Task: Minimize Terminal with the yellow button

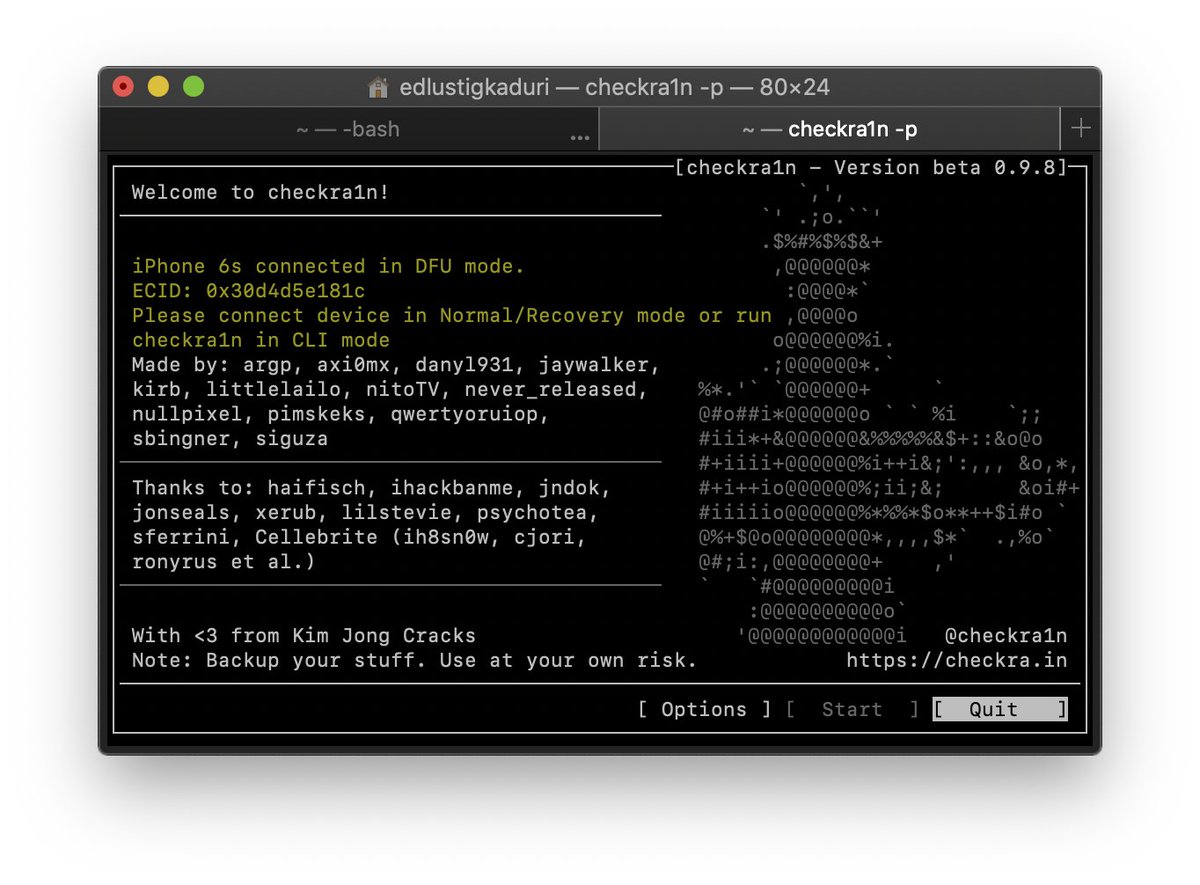Action: [x=159, y=87]
